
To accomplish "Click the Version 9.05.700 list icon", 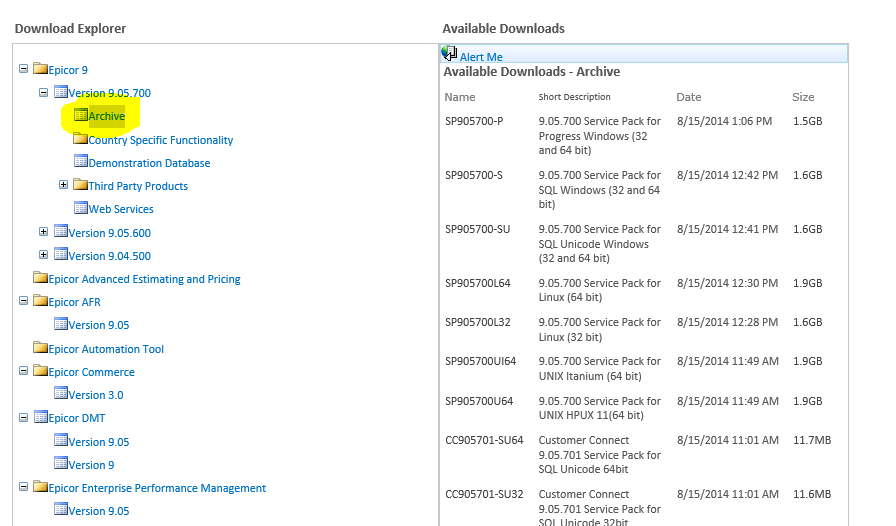I will 61,91.
